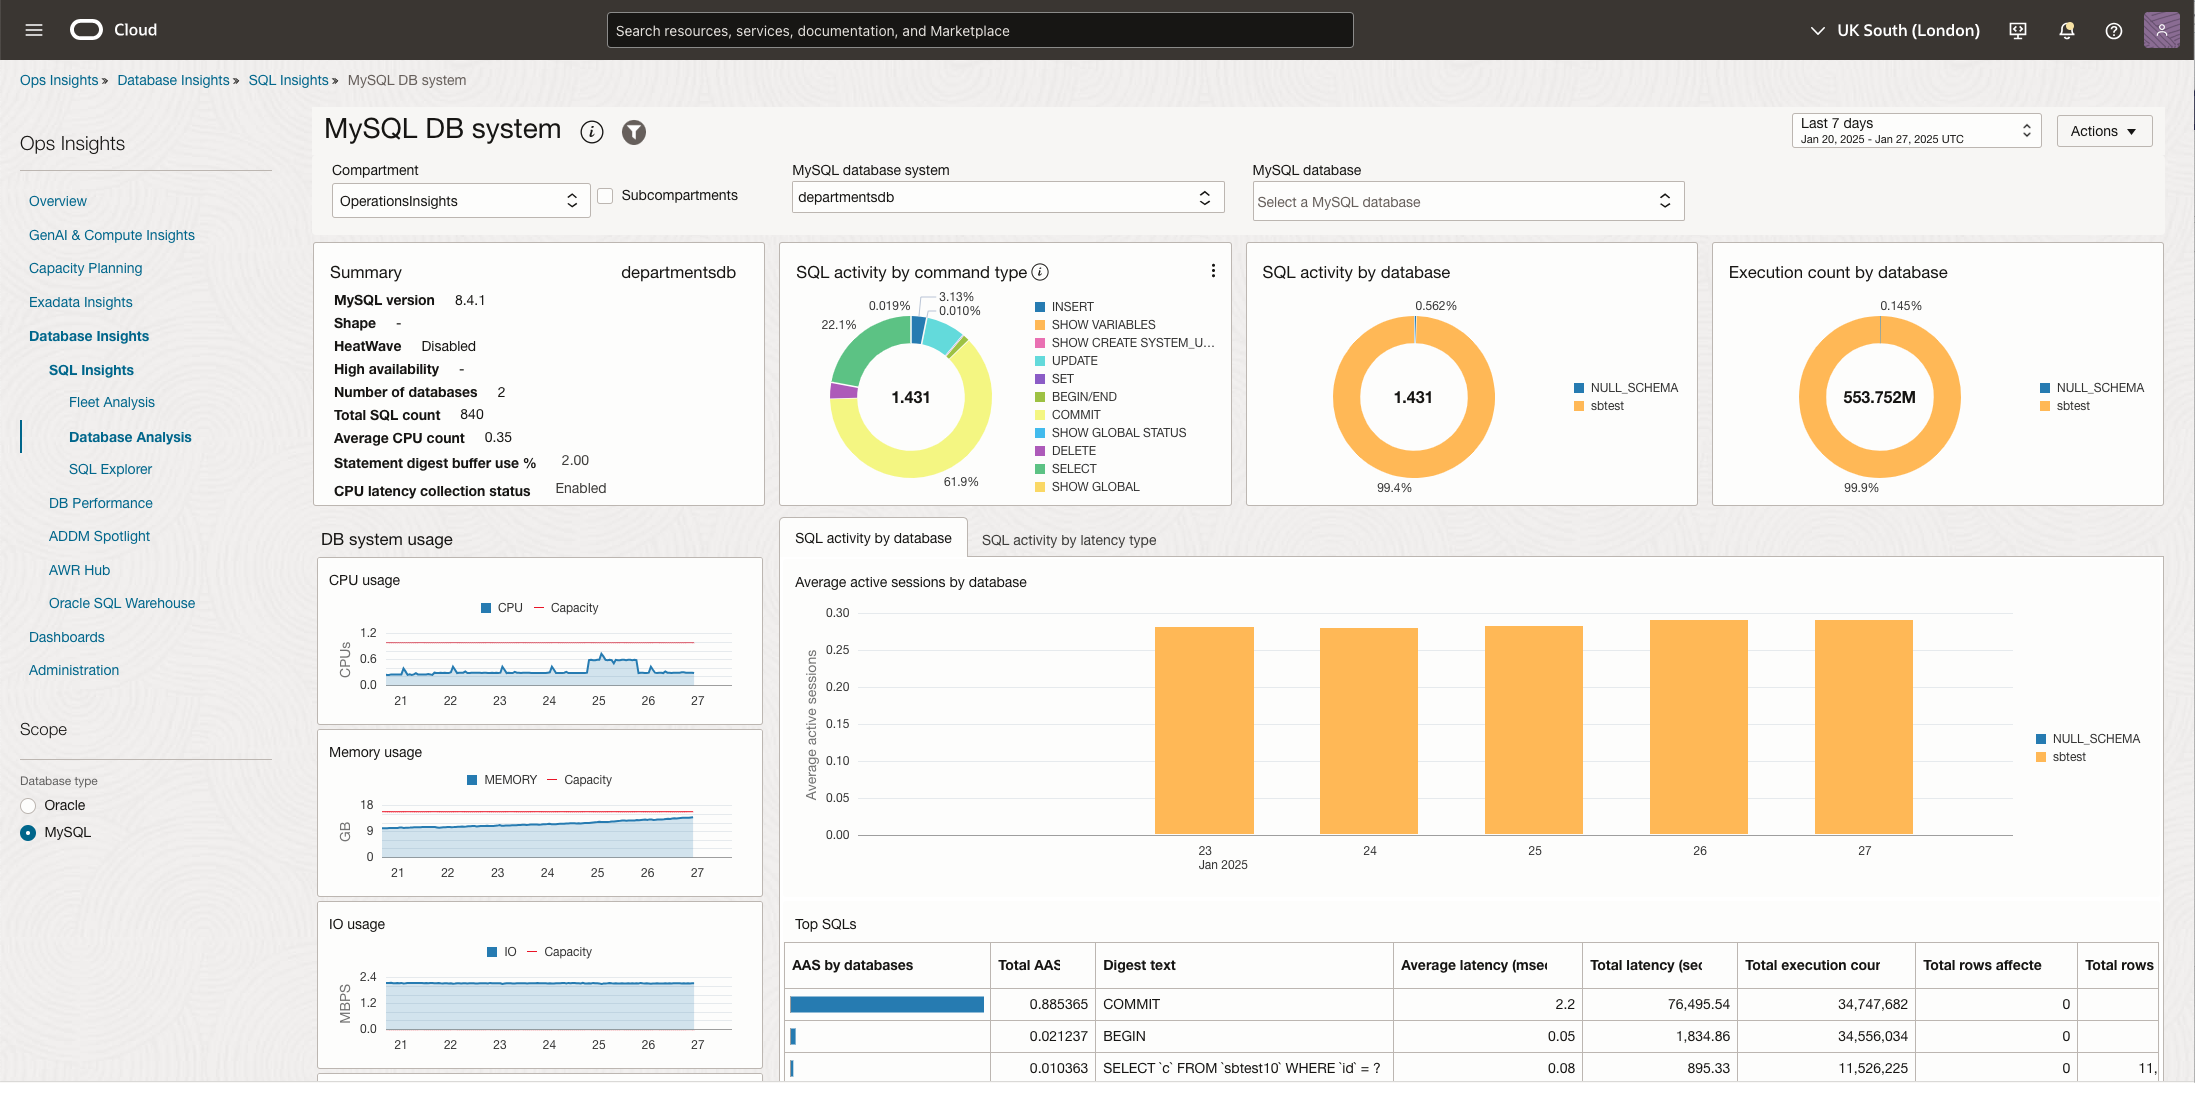Select the Oracle database type

[28, 806]
